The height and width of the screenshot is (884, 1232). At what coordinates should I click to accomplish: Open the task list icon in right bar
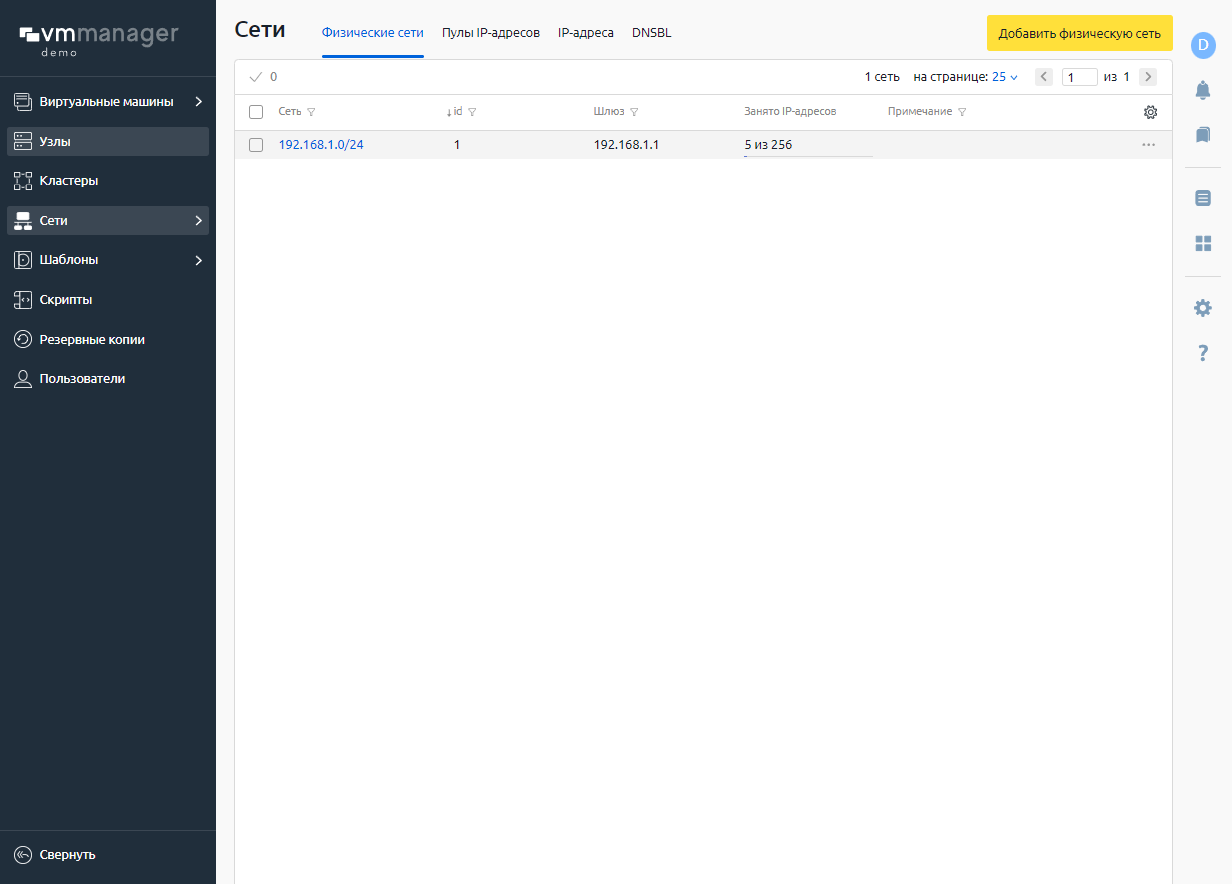(1203, 198)
